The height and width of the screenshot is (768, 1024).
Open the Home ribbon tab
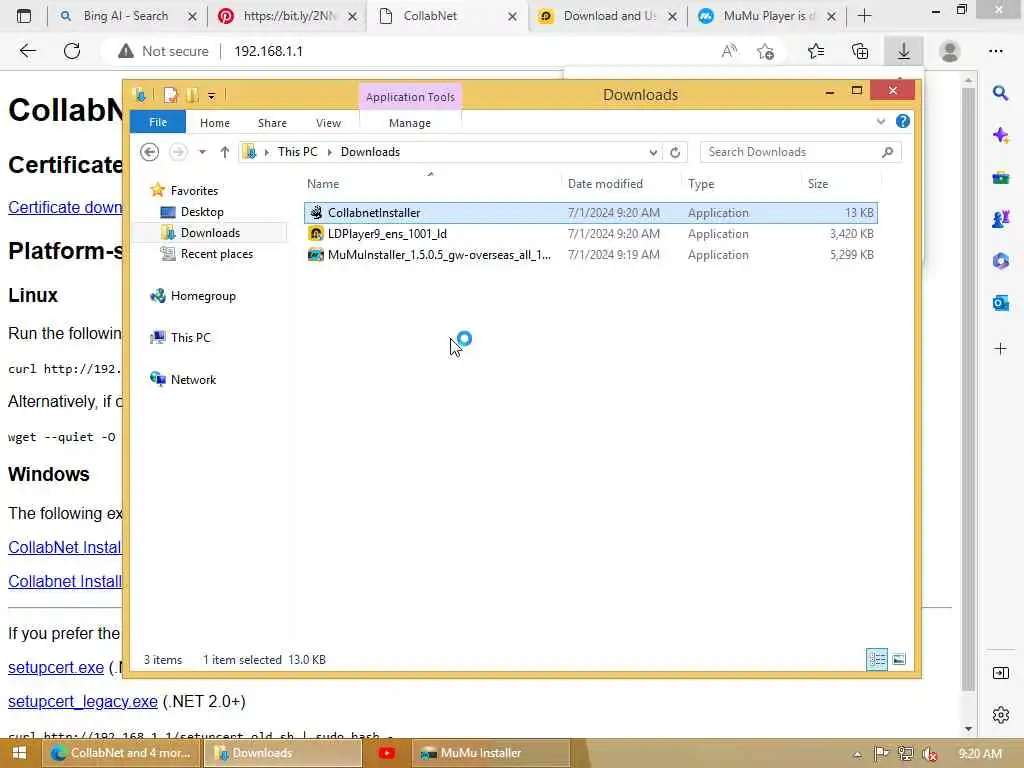pyautogui.click(x=215, y=123)
